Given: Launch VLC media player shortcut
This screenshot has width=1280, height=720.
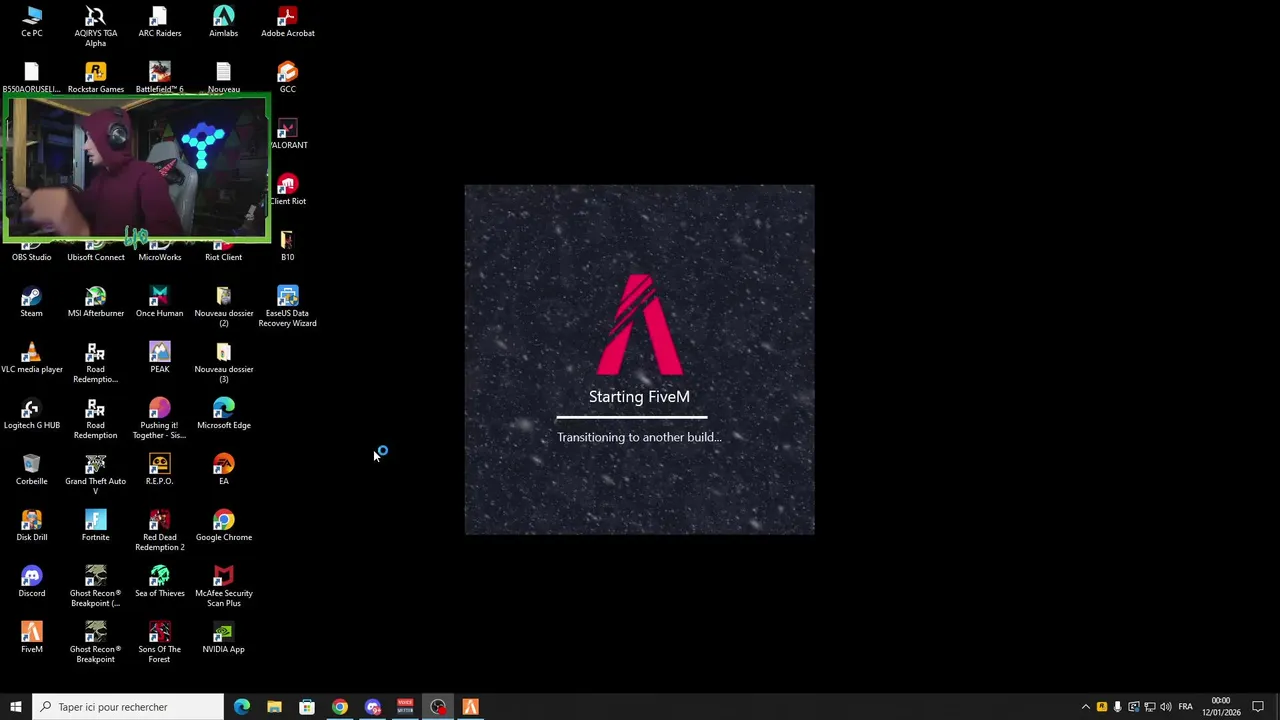Looking at the screenshot, I should [x=32, y=358].
